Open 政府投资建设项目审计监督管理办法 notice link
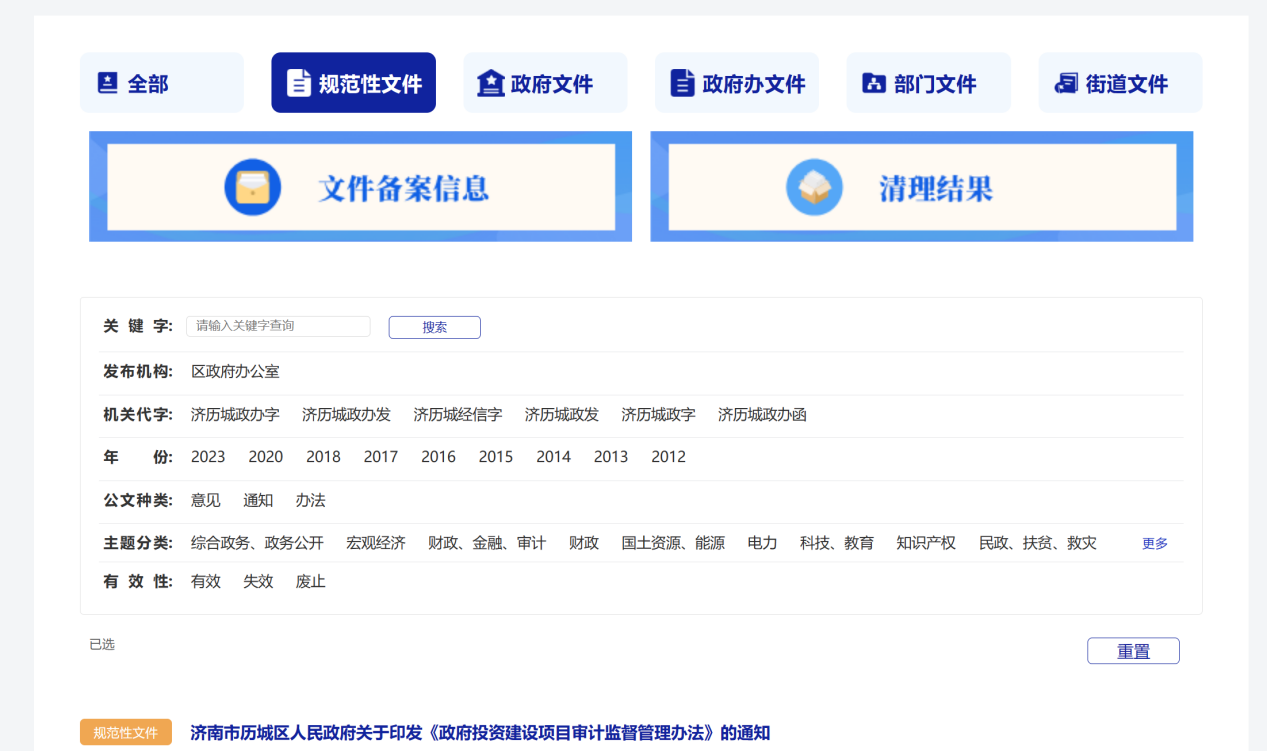This screenshot has height=751, width=1267. (x=480, y=733)
